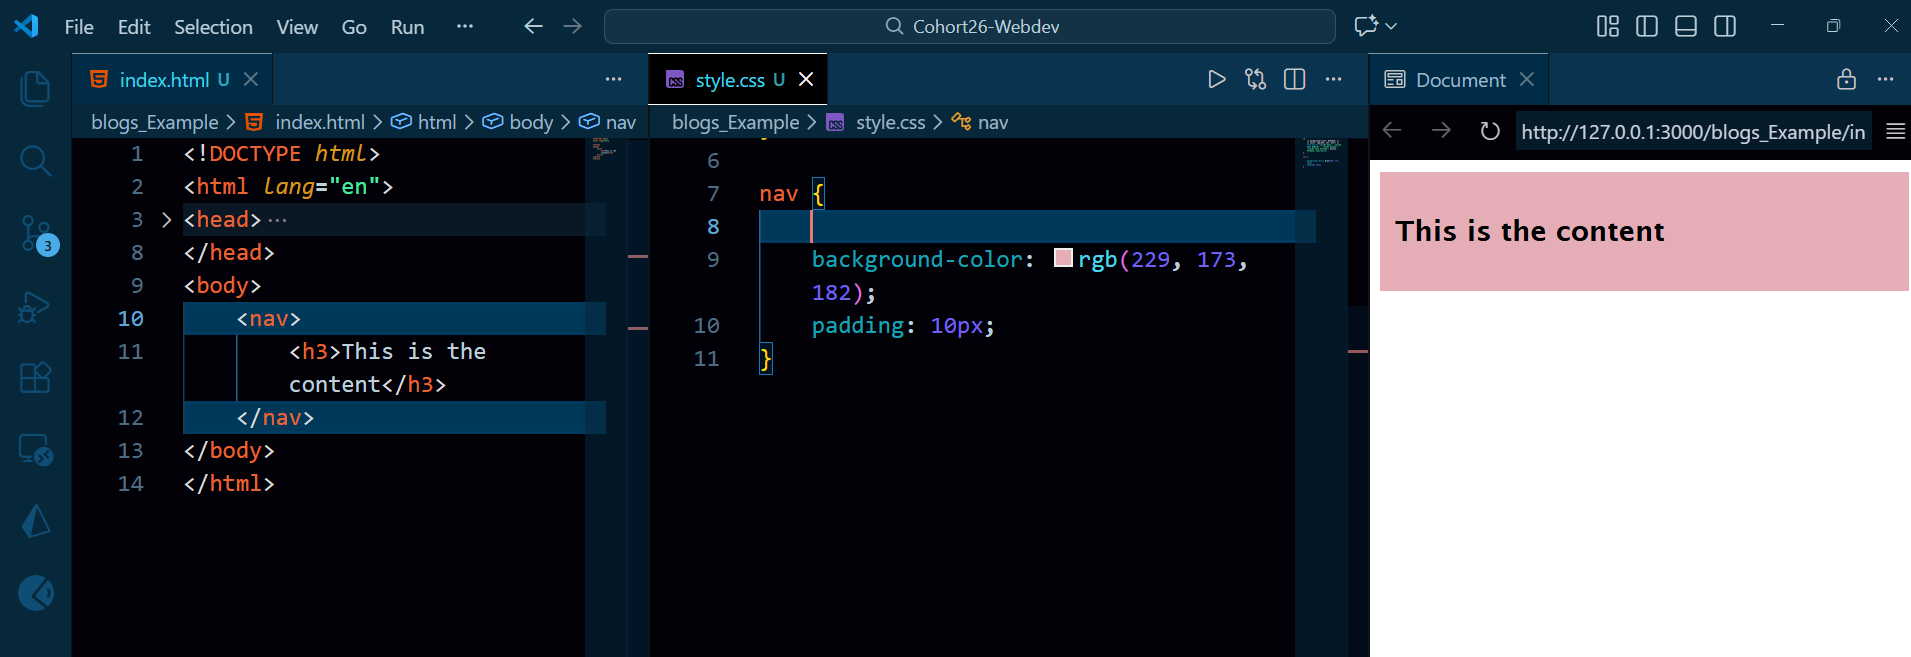This screenshot has width=1911, height=657.
Task: Open the View menu
Action: (x=297, y=27)
